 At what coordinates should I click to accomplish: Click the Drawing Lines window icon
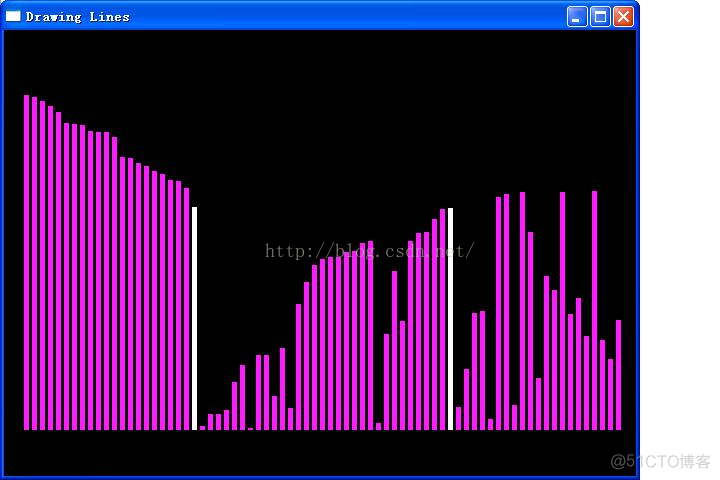click(13, 16)
